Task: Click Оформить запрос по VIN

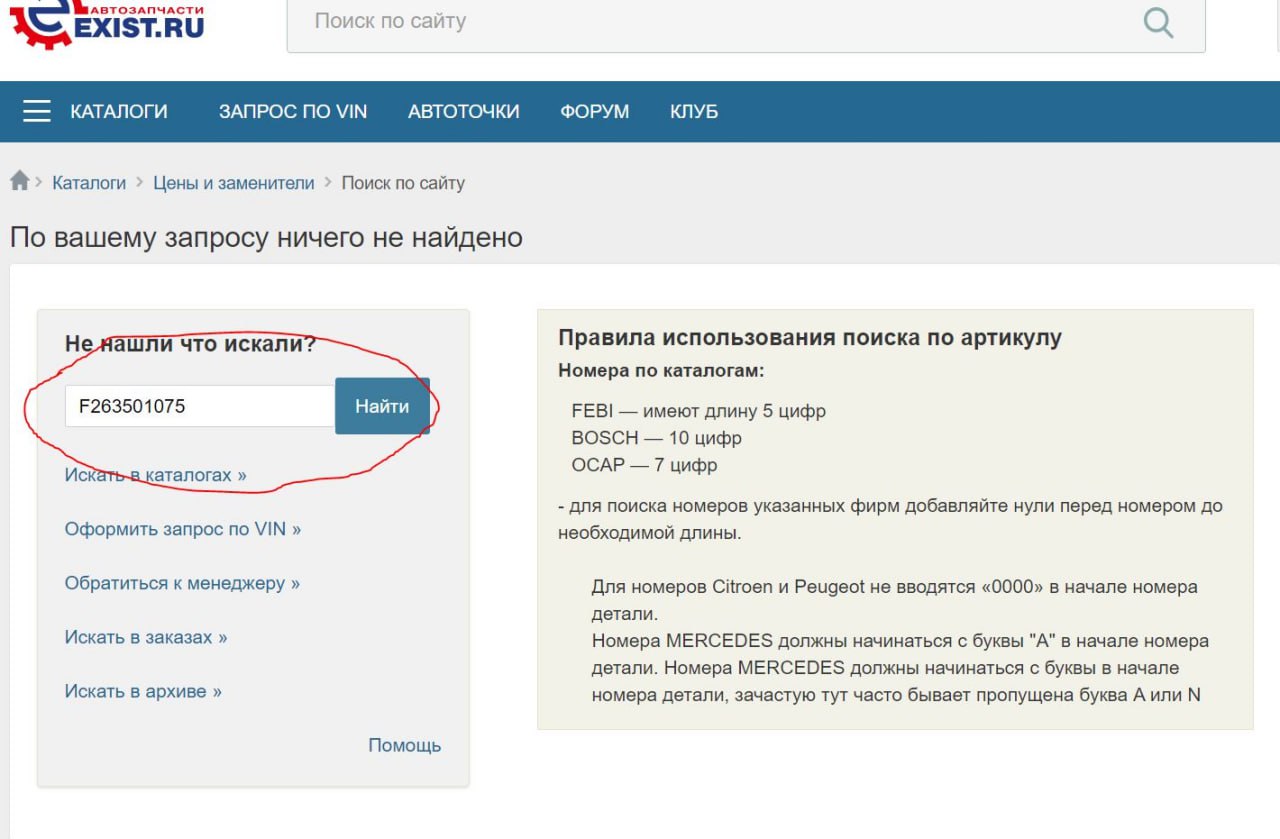Action: tap(183, 528)
